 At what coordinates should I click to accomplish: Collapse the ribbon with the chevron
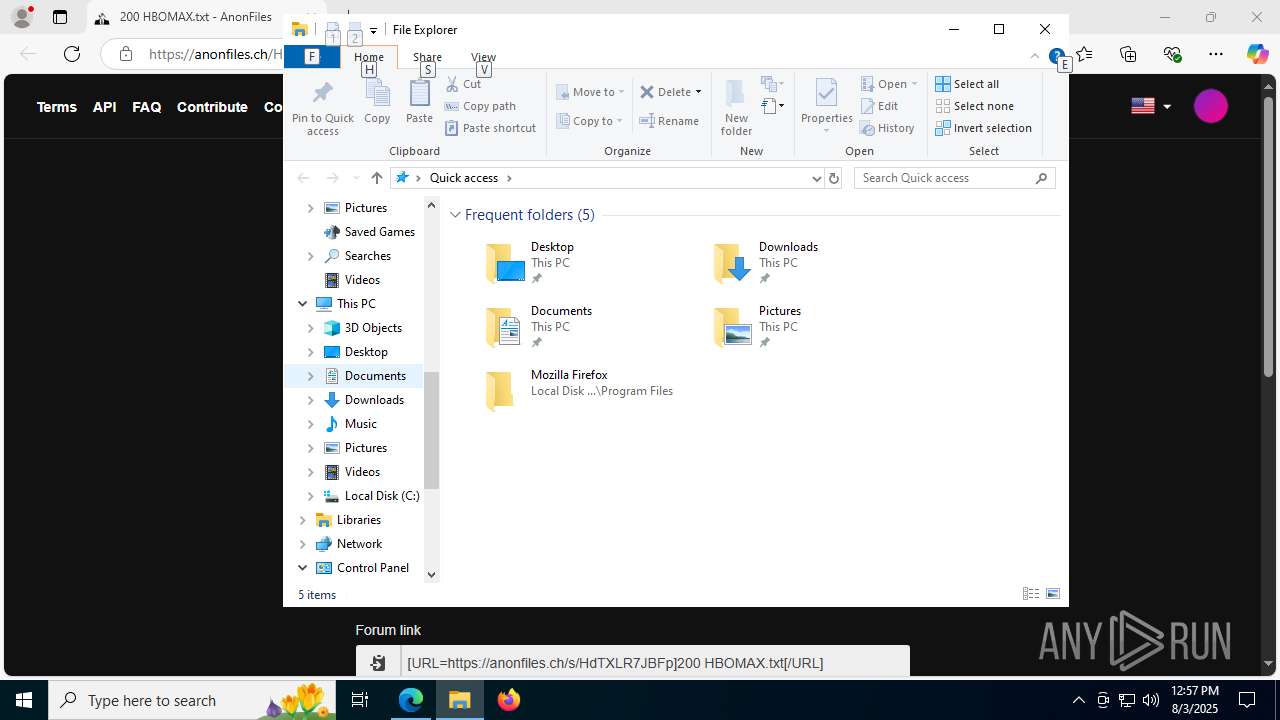[x=1035, y=57]
